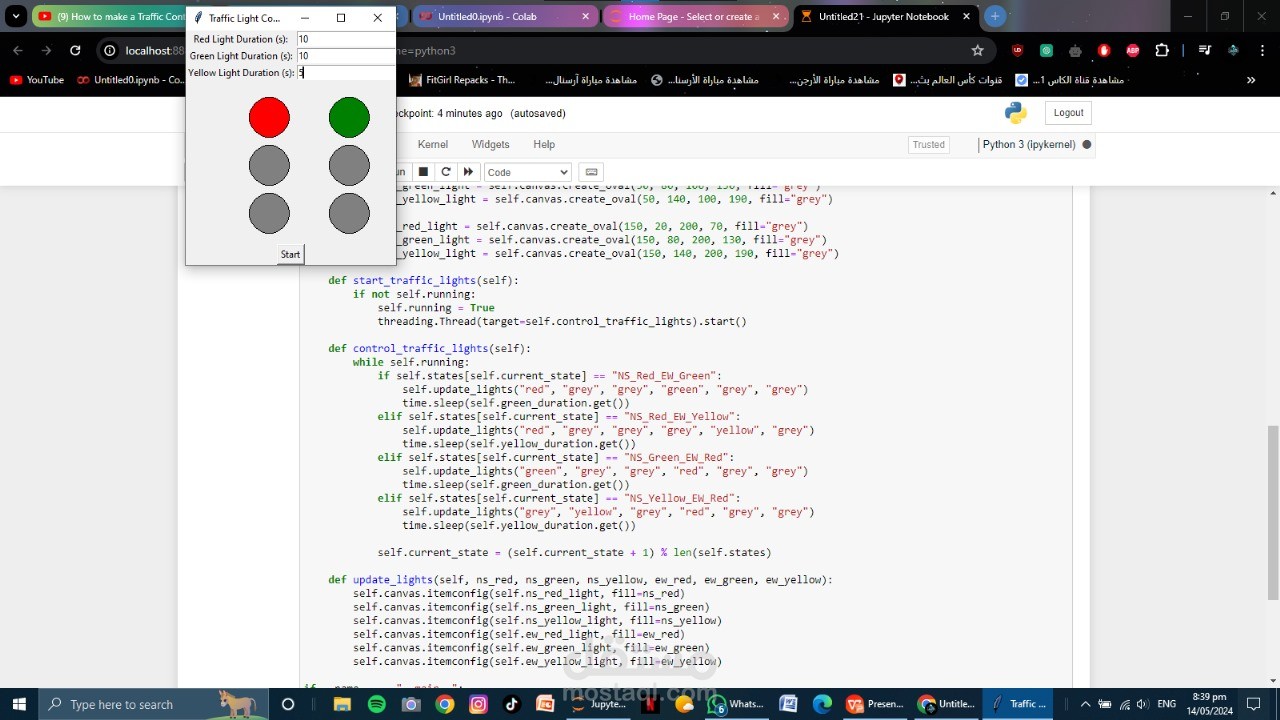This screenshot has width=1280, height=720.
Task: Click the page vertical scrollbar thumb
Action: tap(1273, 511)
